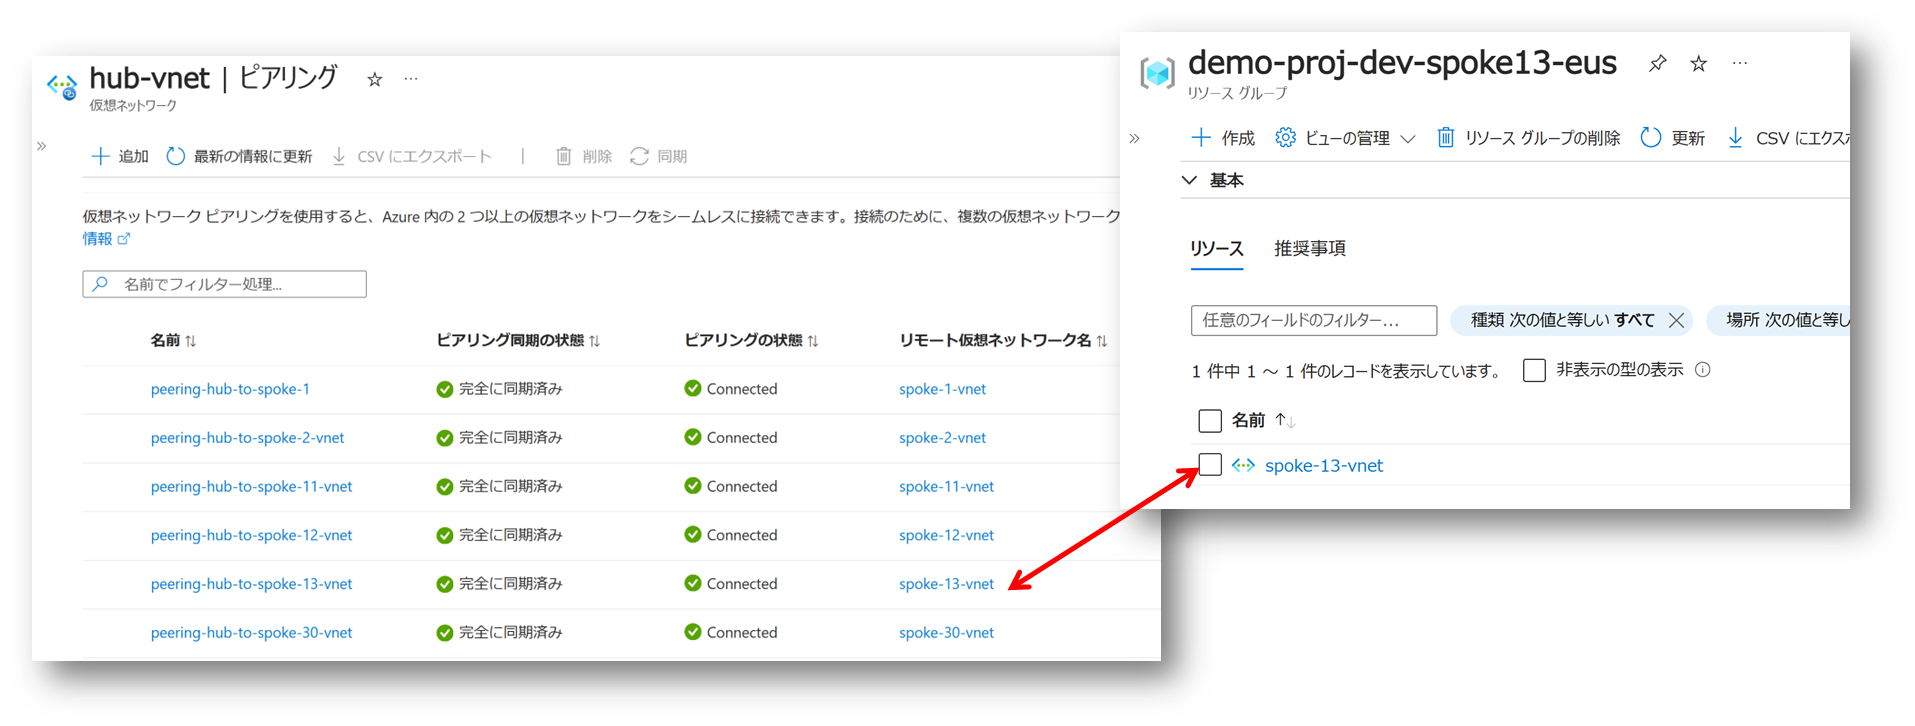Collapse the 基本 section chevron
Screen dimensions: 1915x726
tap(1189, 180)
